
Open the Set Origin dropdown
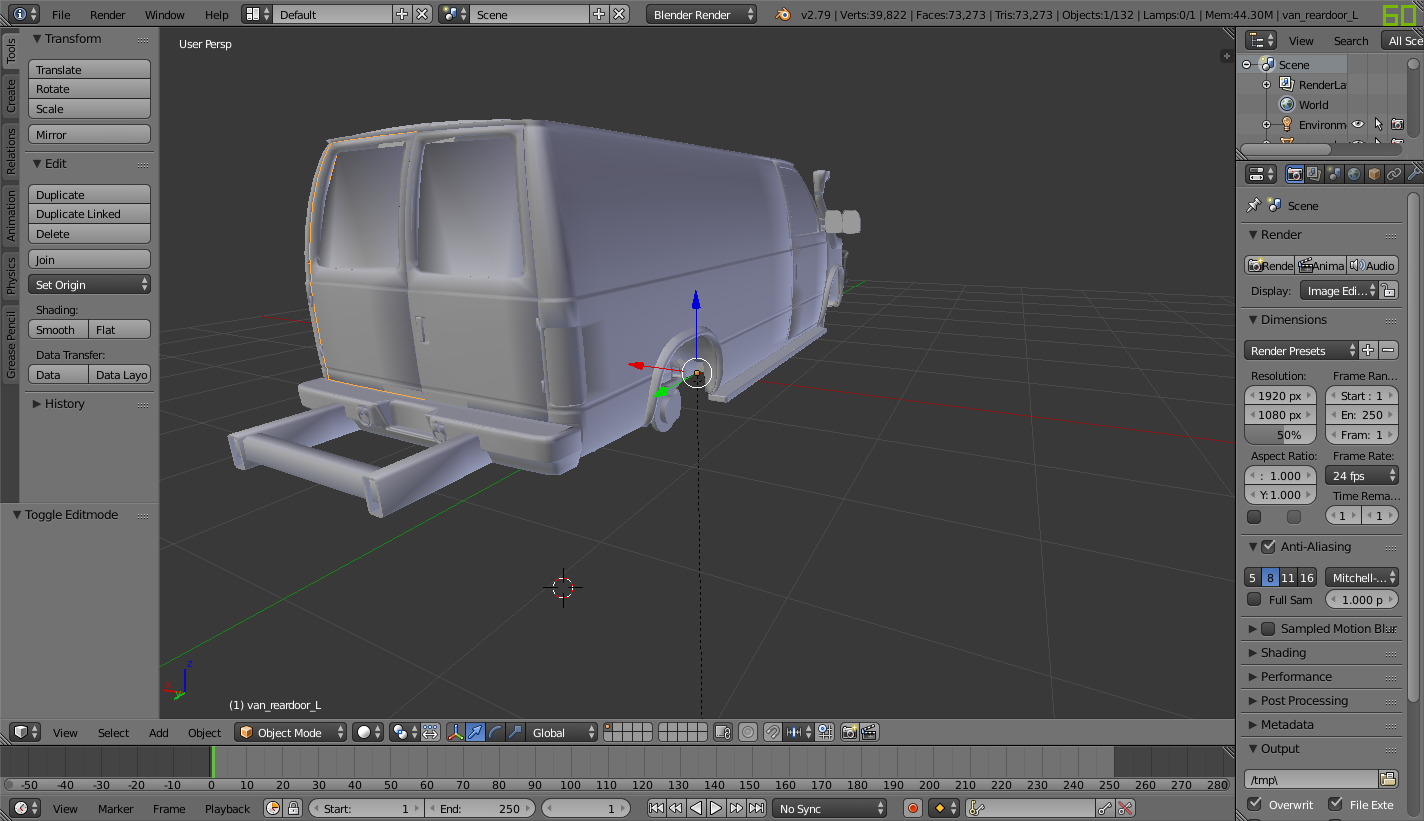click(x=90, y=285)
